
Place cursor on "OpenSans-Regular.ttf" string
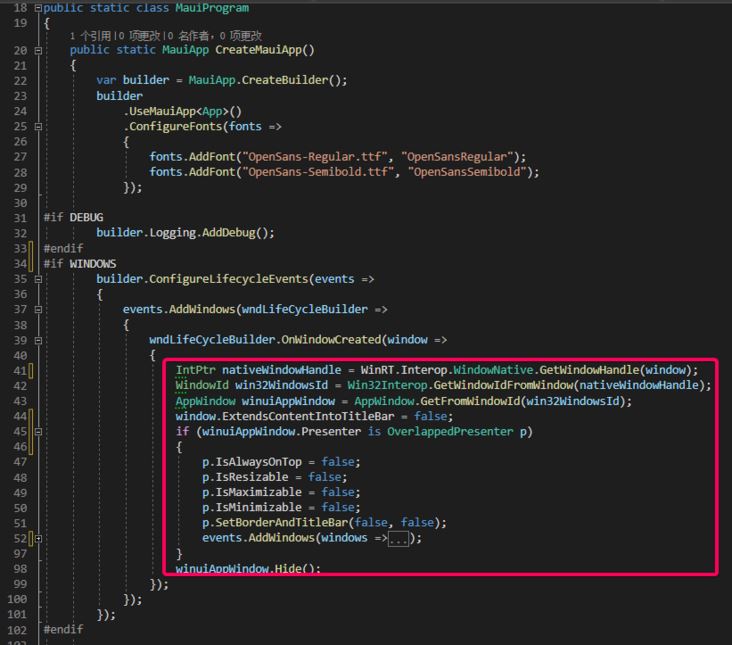pos(241,157)
